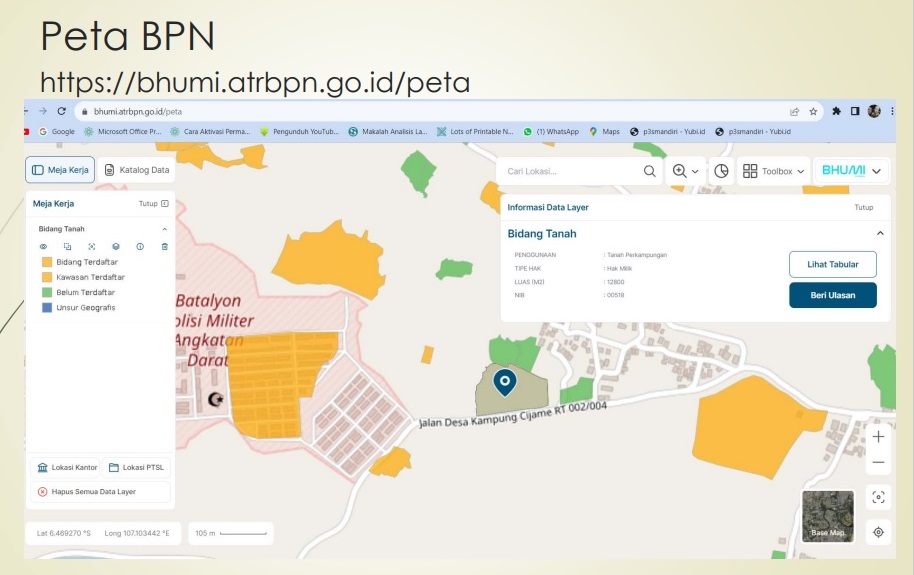Delete Bidang Tanah layer with trash icon
The height and width of the screenshot is (575, 914).
(165, 246)
